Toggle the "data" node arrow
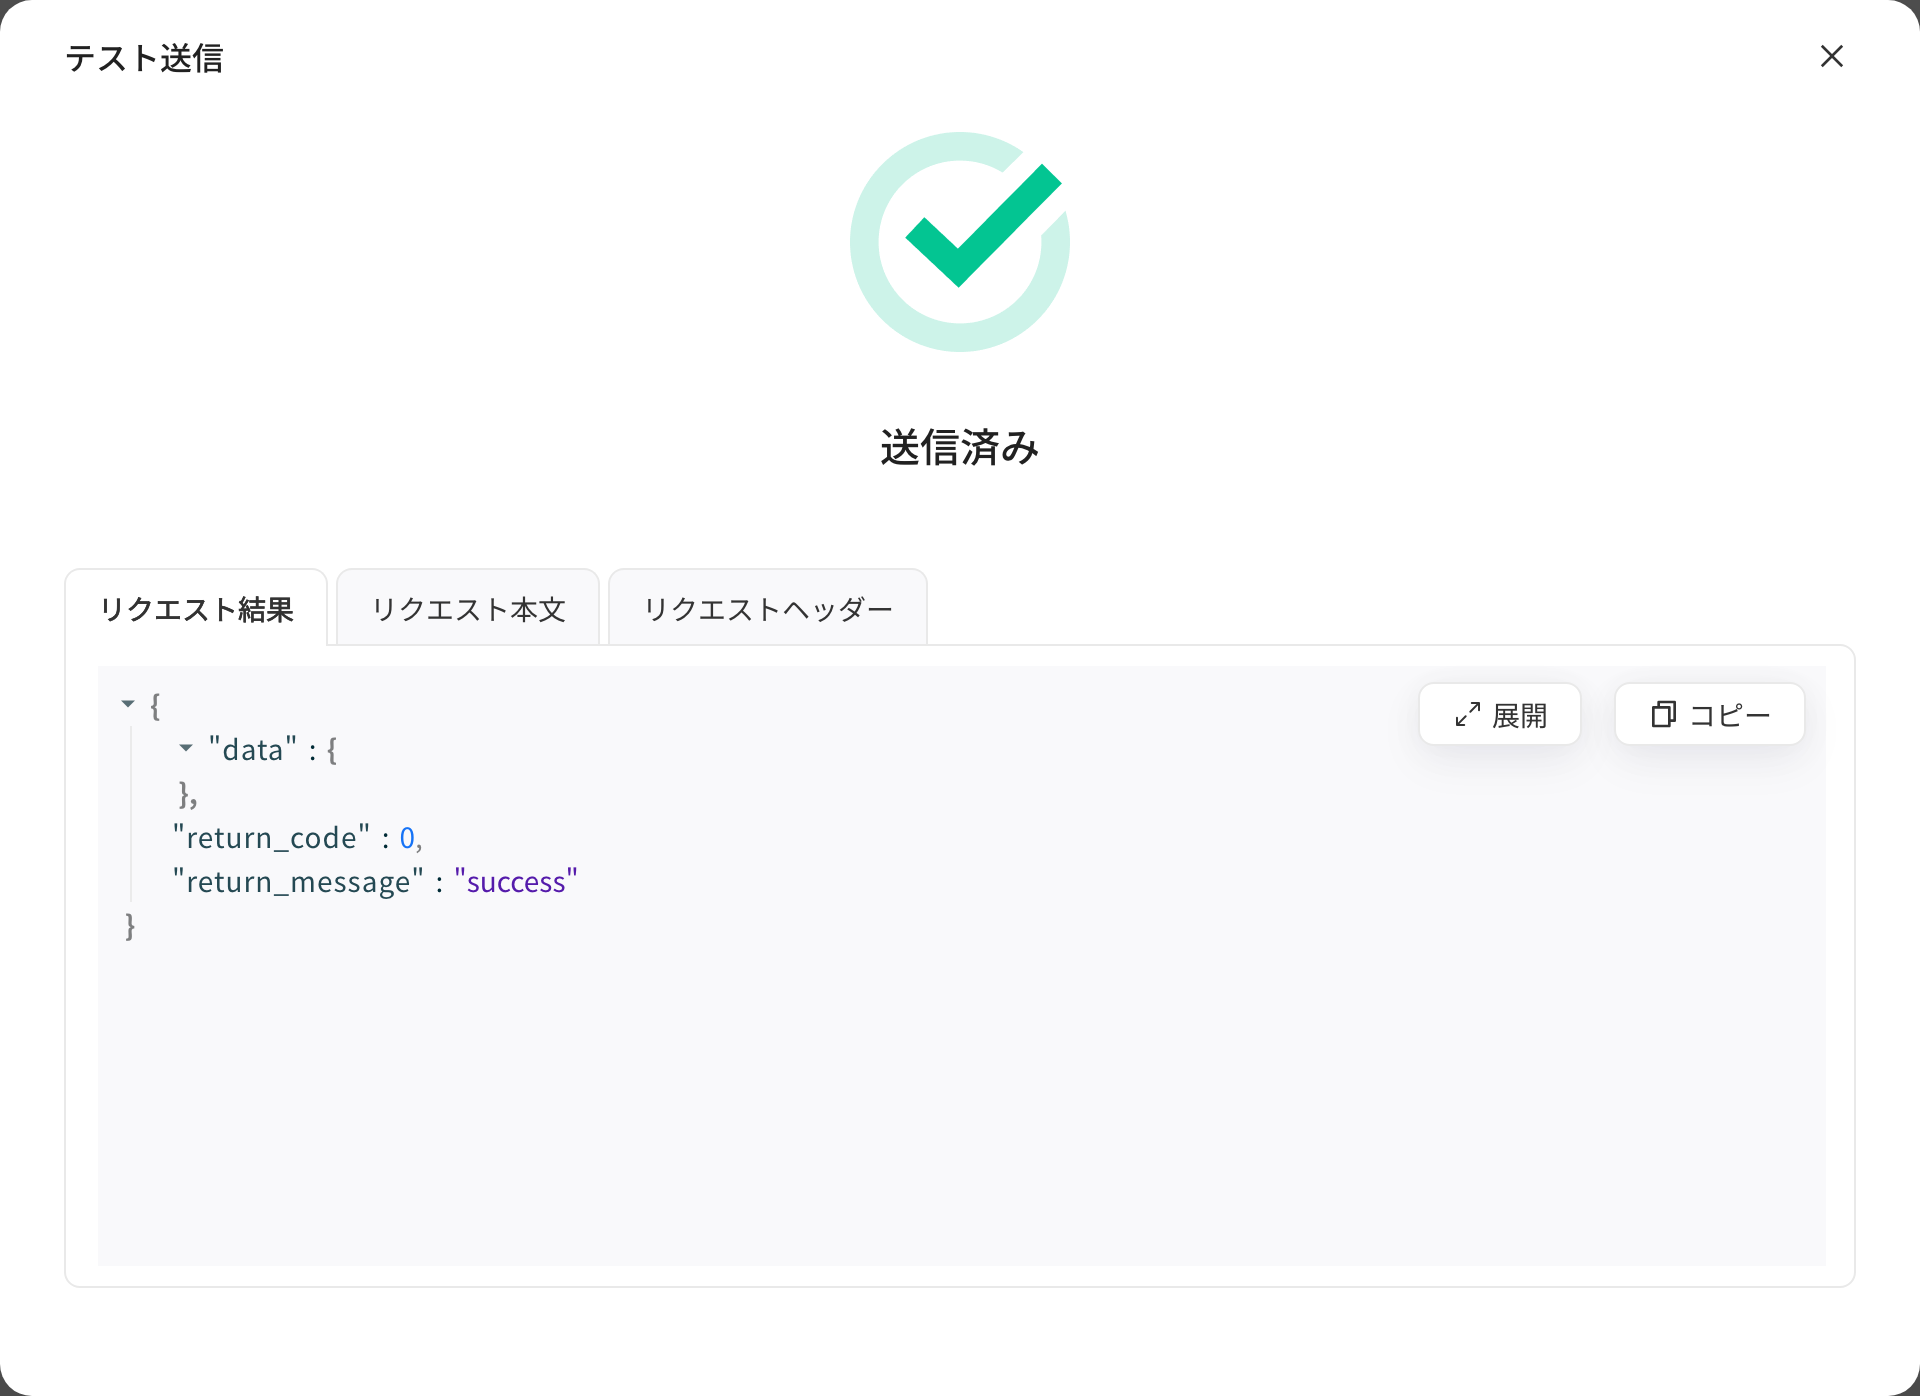1920x1396 pixels. tap(186, 748)
